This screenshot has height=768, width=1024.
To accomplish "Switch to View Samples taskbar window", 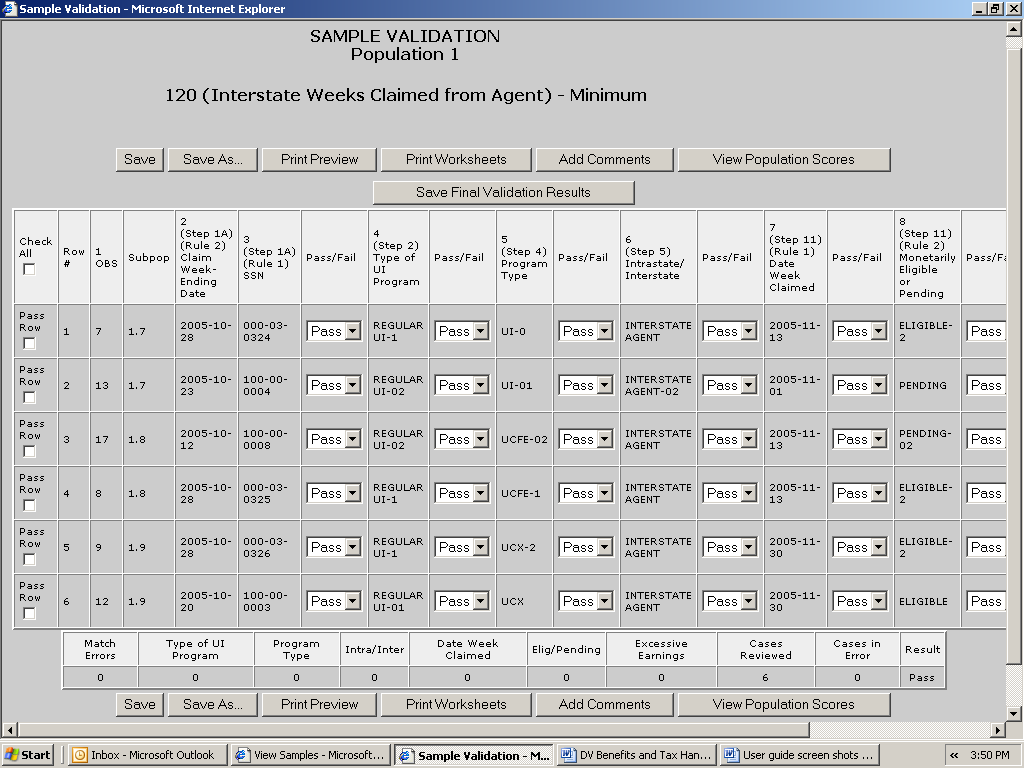I will [310, 755].
